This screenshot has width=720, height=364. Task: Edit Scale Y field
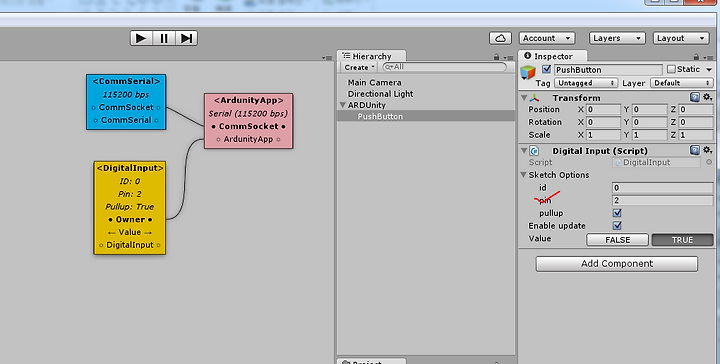(650, 135)
